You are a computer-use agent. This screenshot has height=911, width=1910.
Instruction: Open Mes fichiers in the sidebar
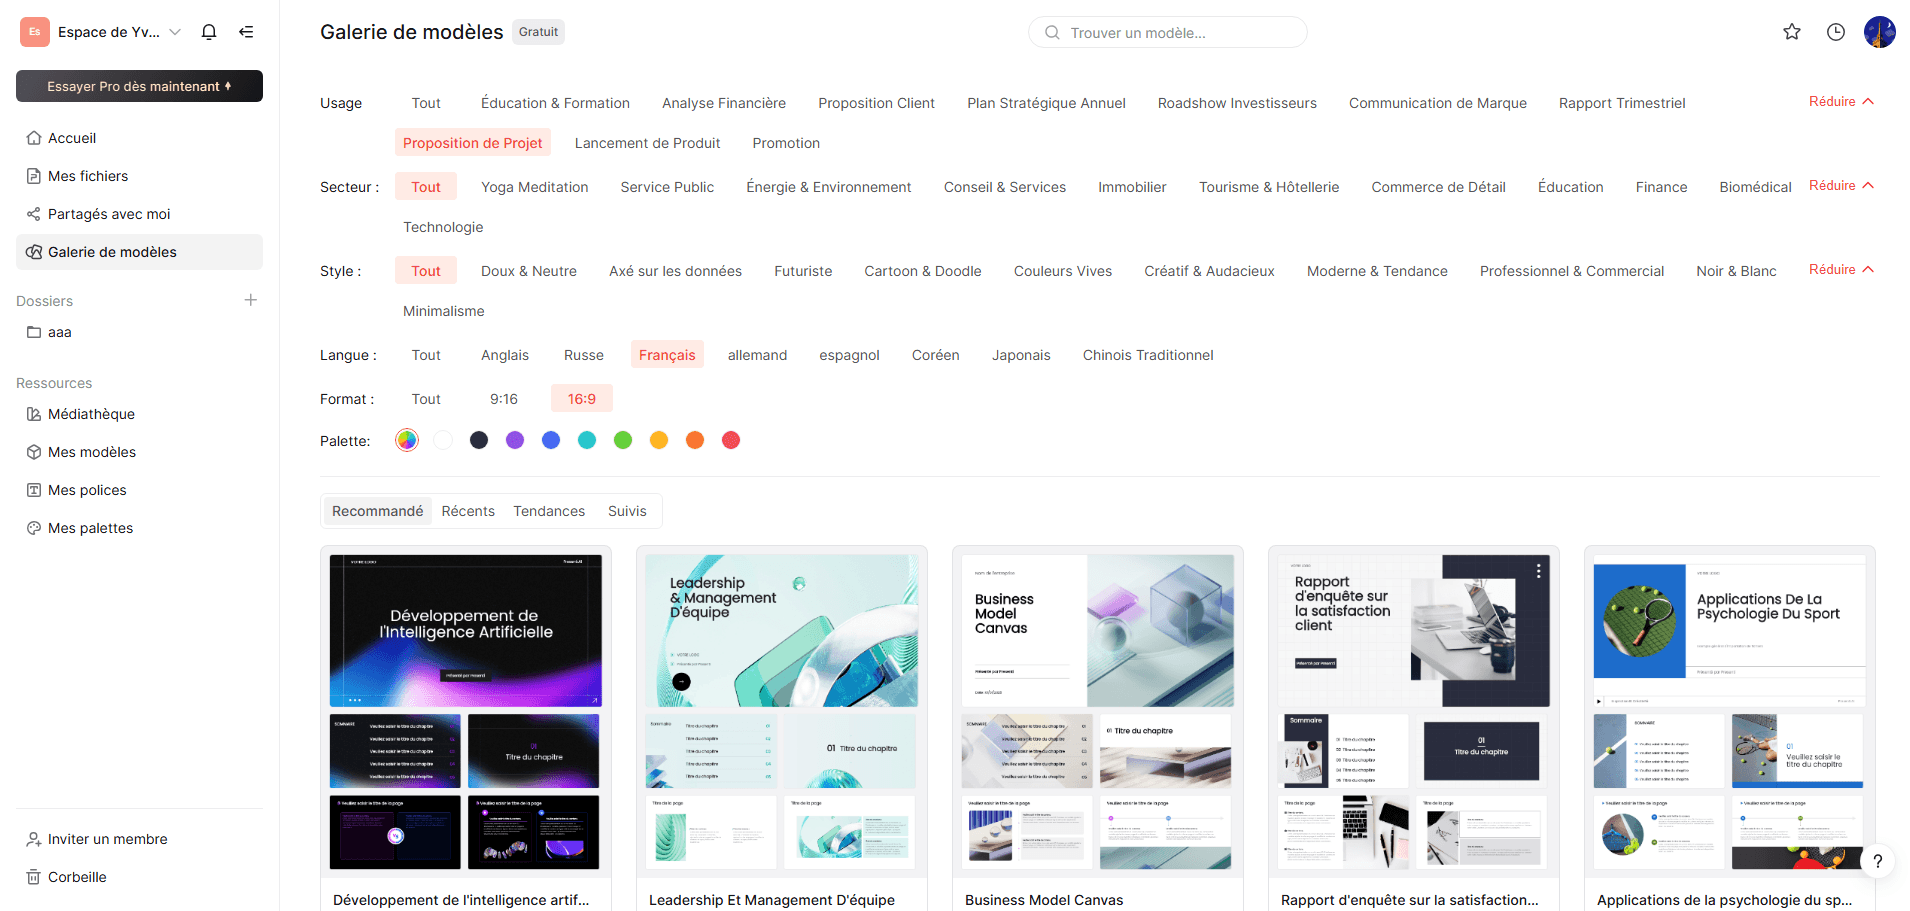tap(139, 176)
